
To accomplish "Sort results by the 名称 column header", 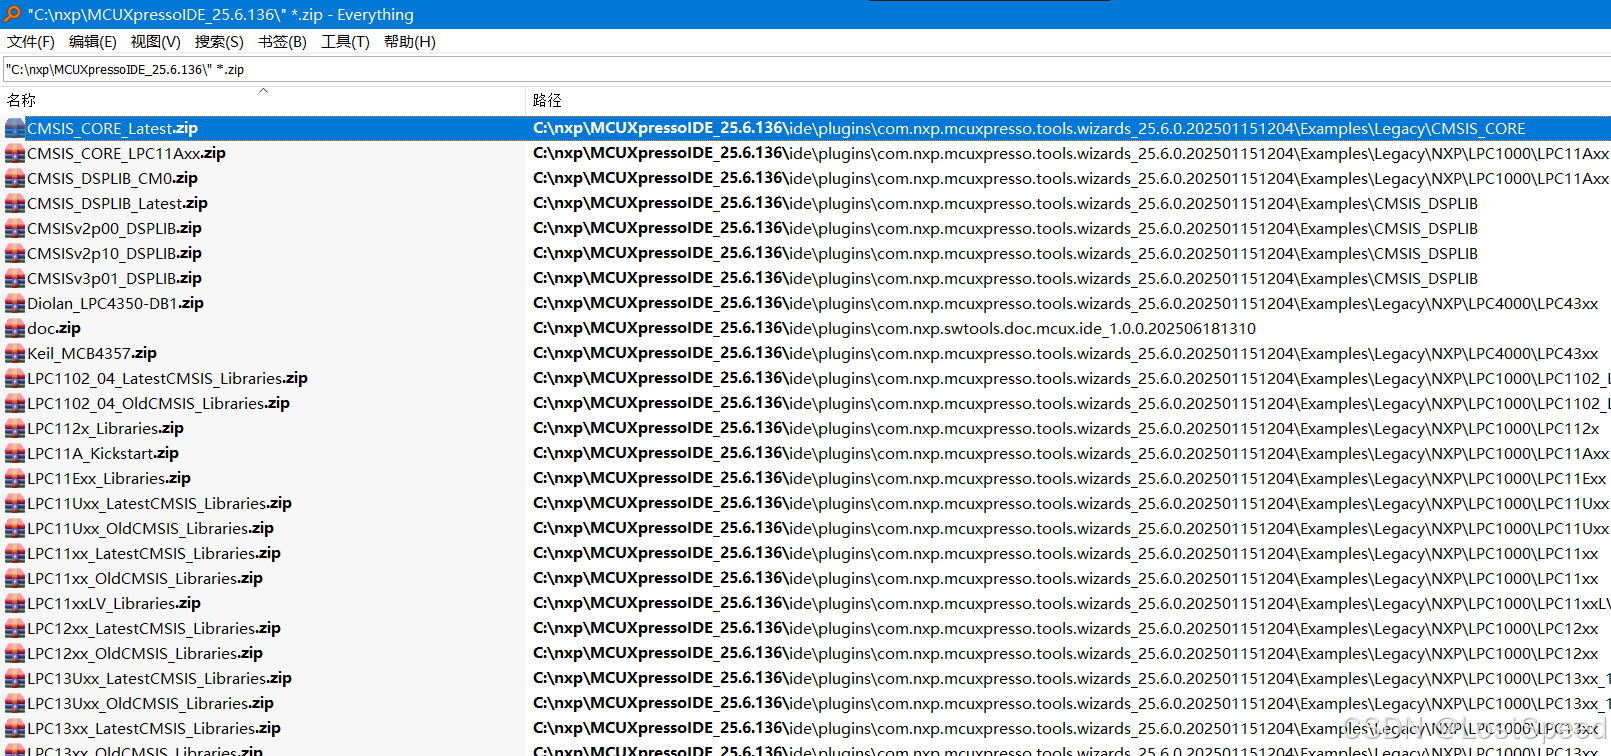I will (x=263, y=100).
